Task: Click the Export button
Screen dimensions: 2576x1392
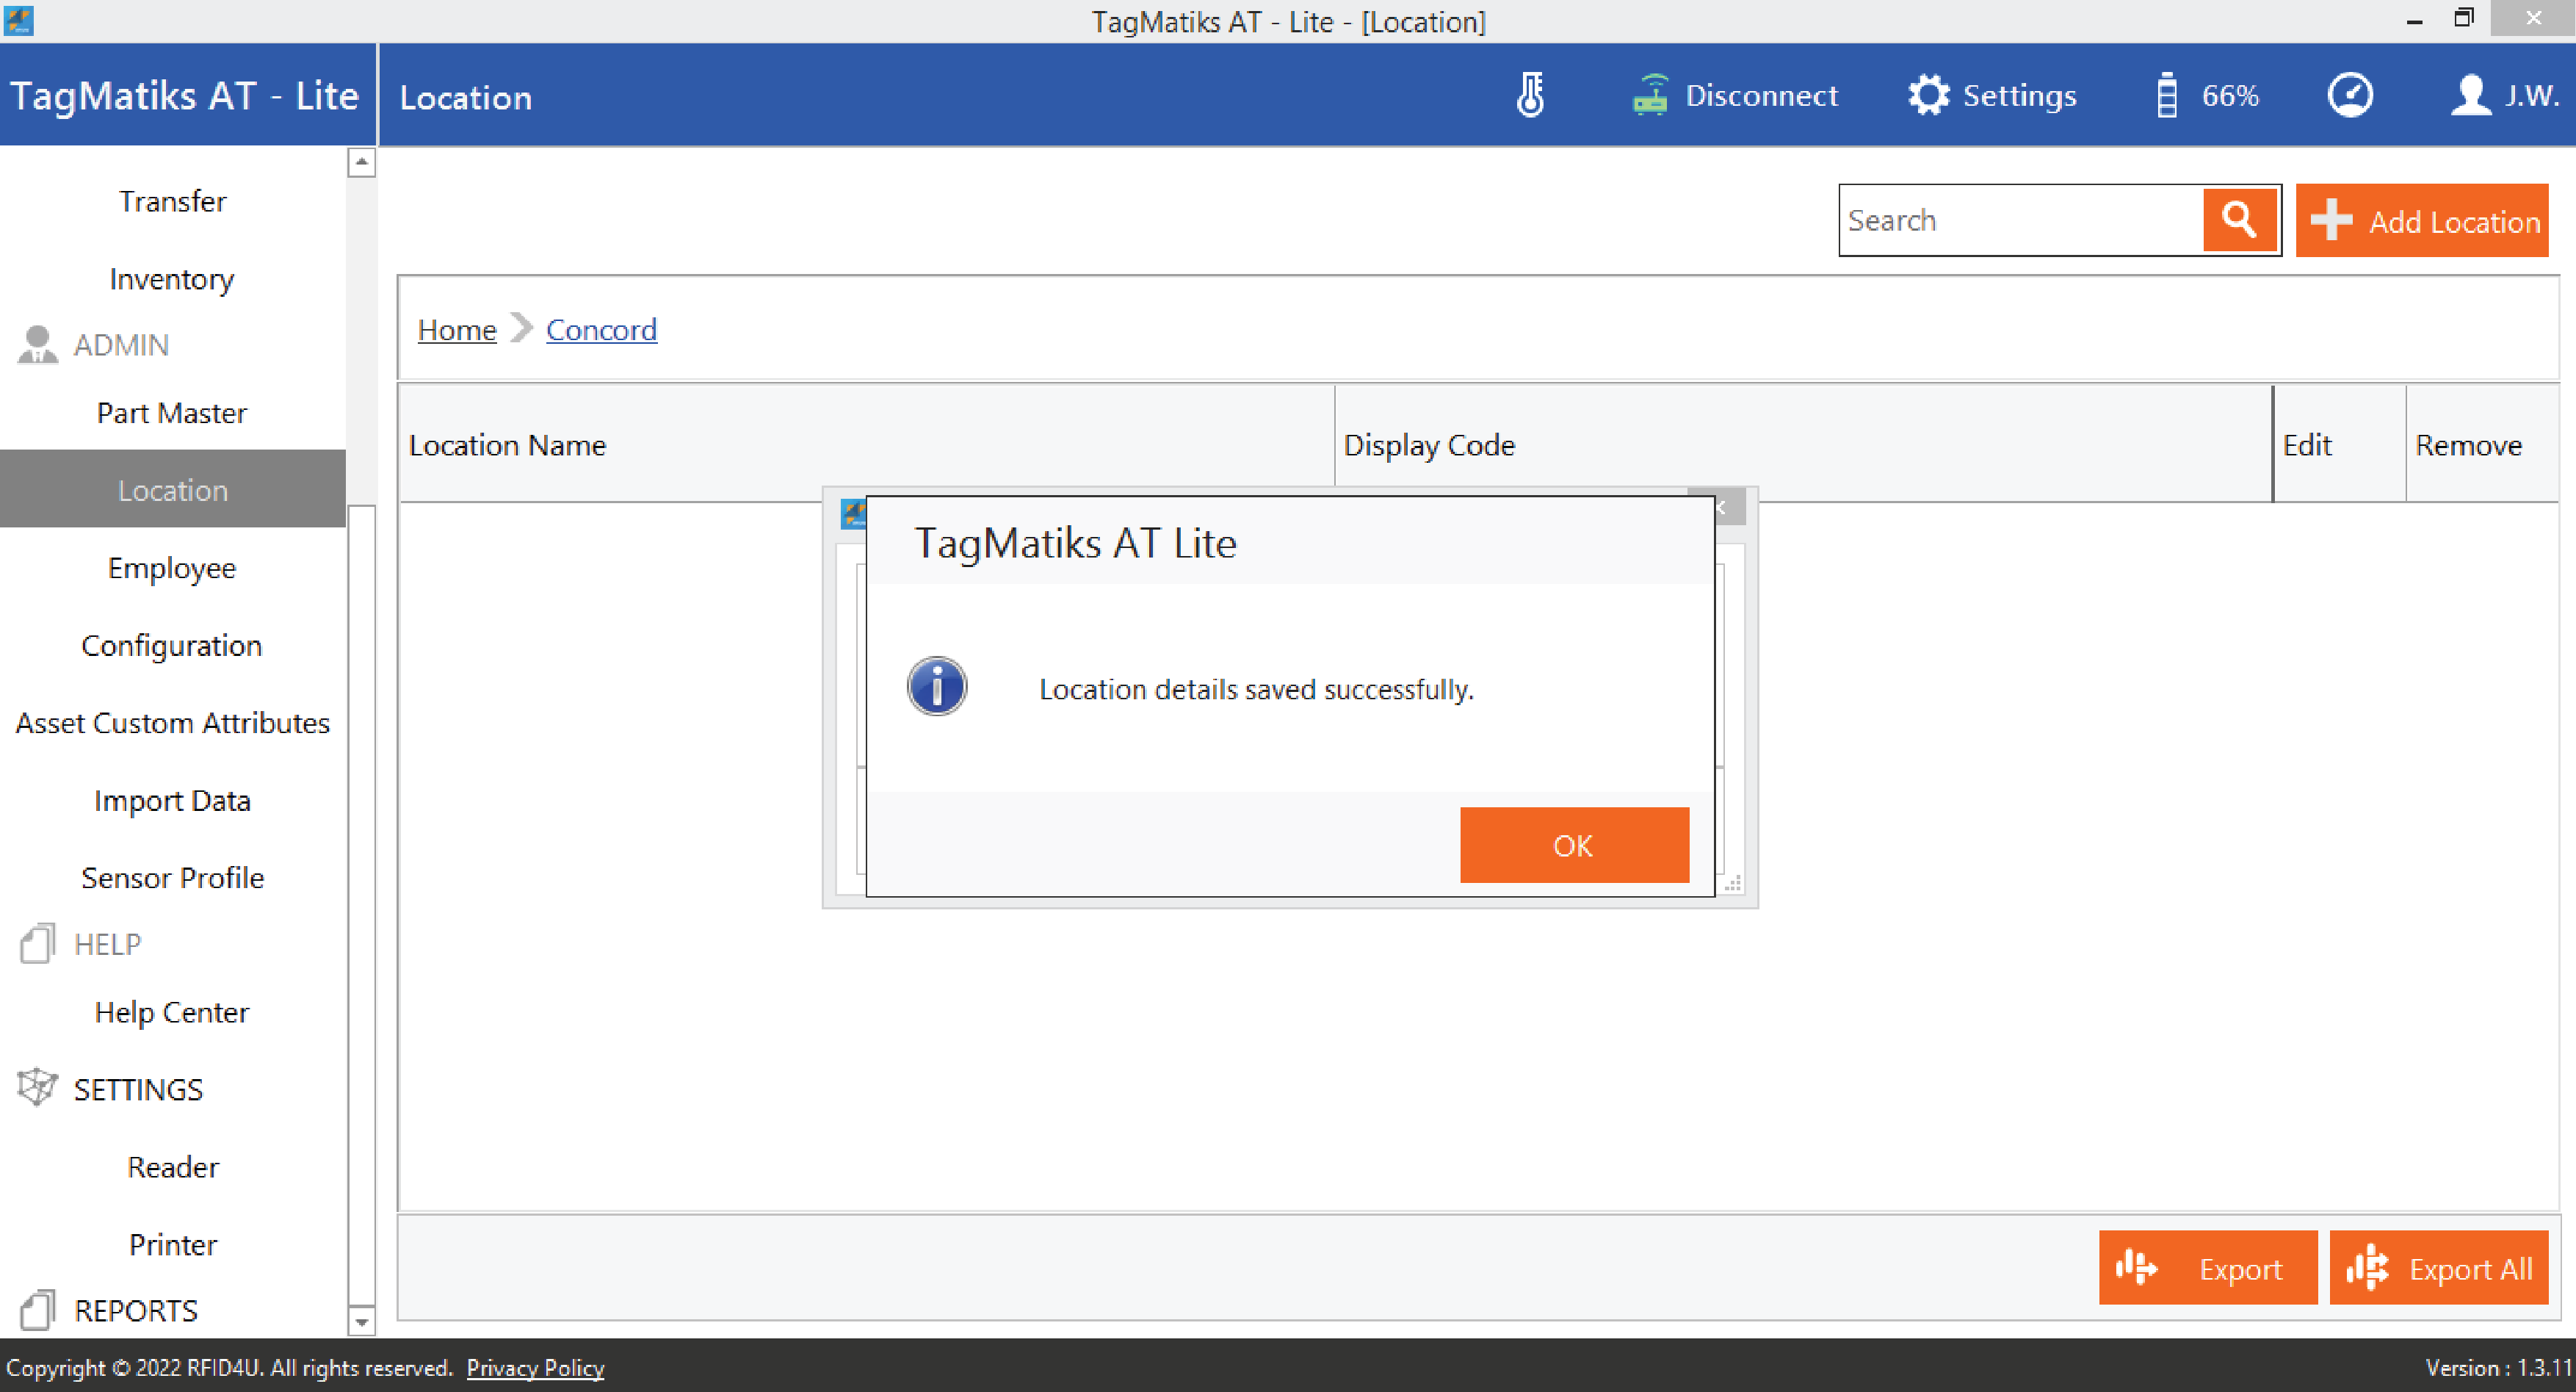Action: coord(2207,1268)
